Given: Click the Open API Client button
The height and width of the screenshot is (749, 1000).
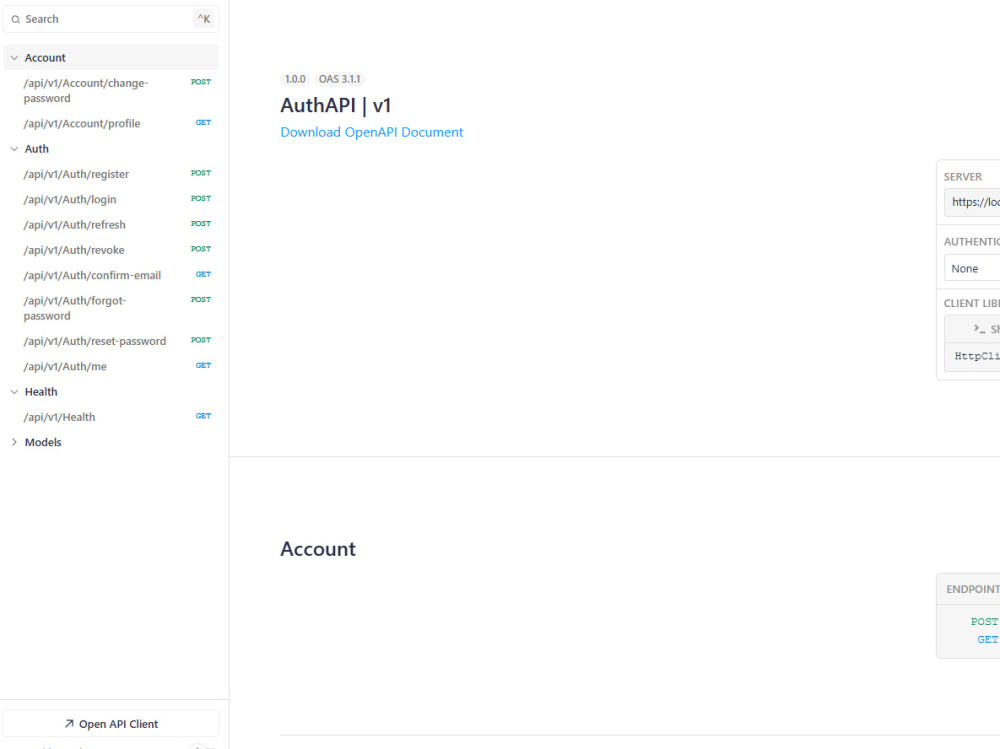Looking at the screenshot, I should click(111, 724).
